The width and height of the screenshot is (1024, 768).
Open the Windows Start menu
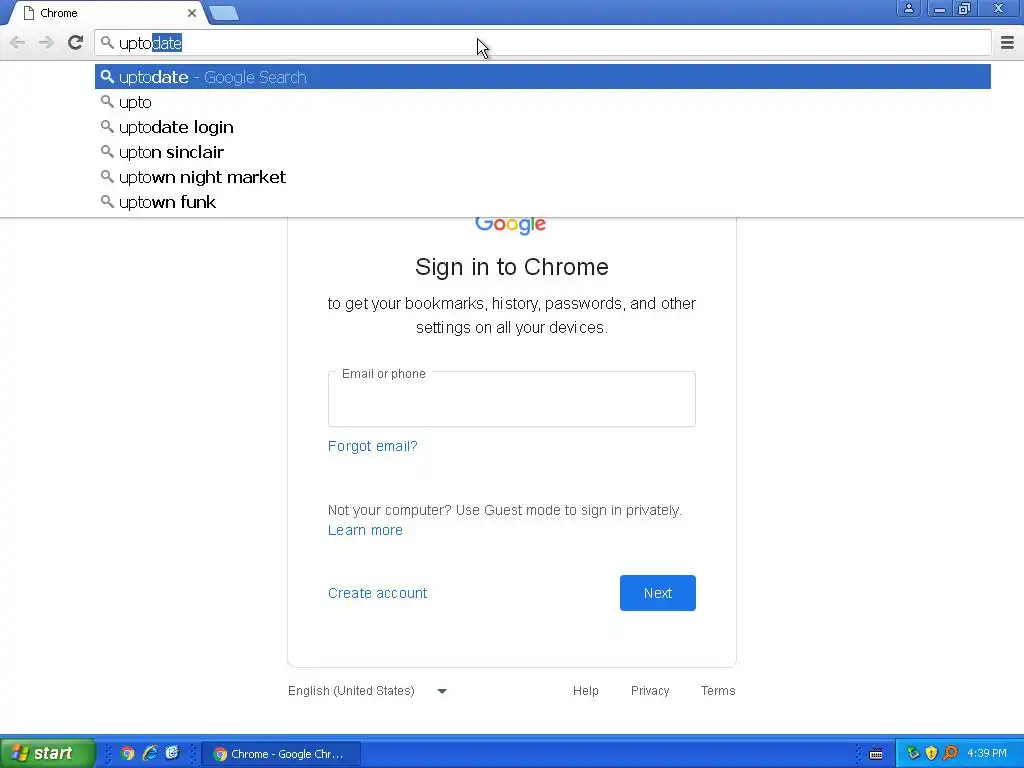47,753
